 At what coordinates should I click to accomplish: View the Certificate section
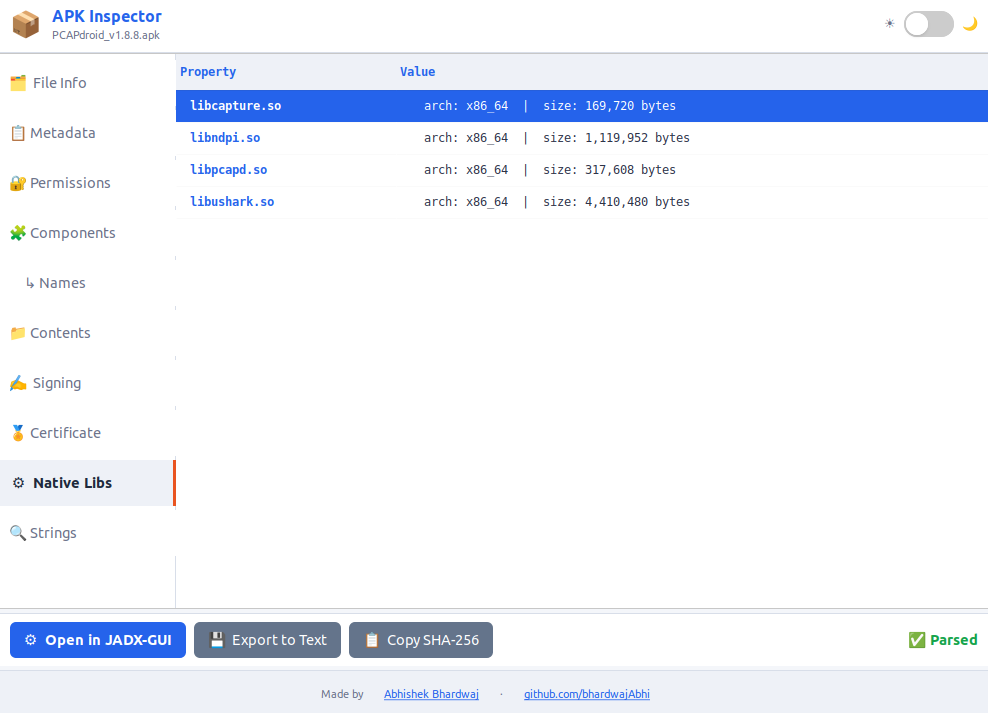click(x=88, y=433)
